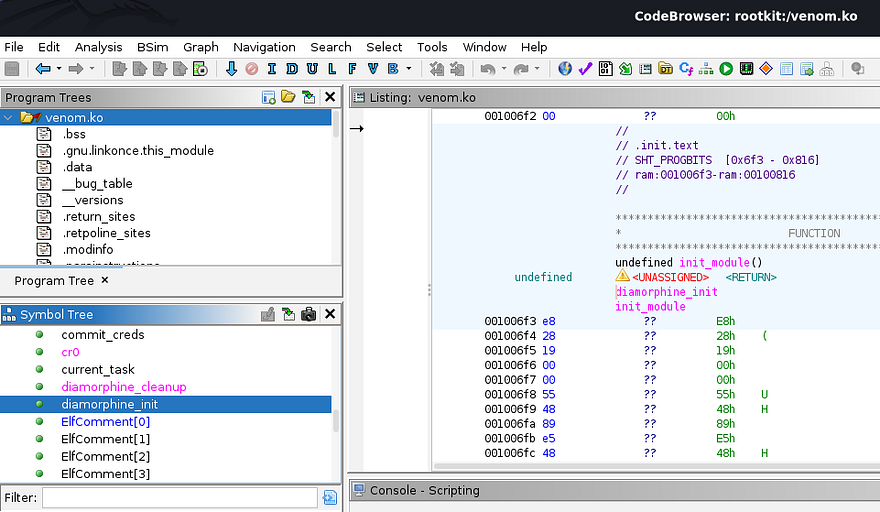Open the Analysis menu
The image size is (880, 512).
pyautogui.click(x=98, y=47)
